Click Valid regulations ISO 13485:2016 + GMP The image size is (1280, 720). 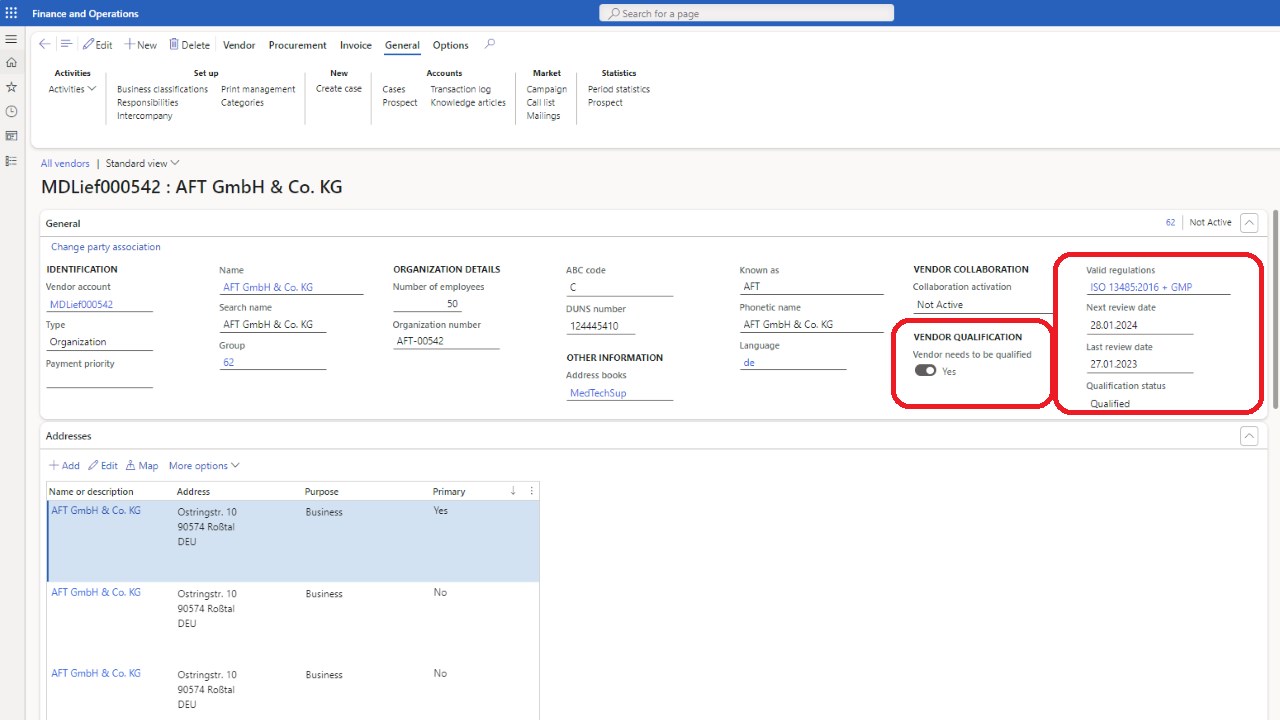point(1158,287)
